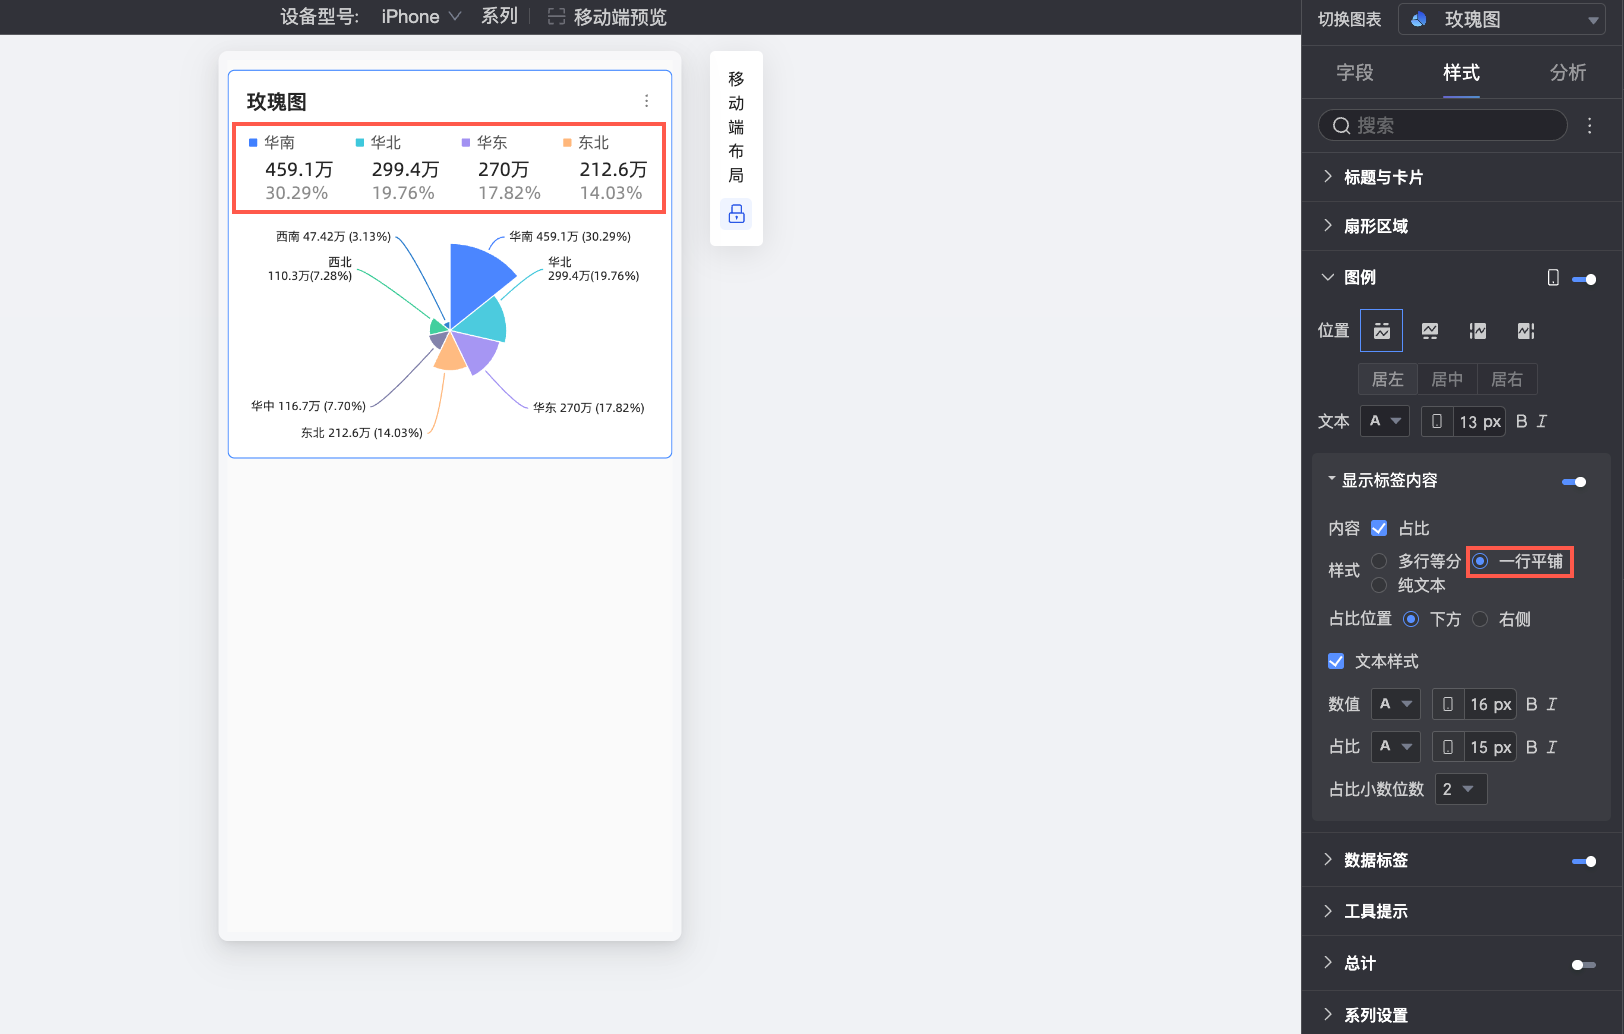This screenshot has width=1624, height=1034.
Task: Toggle the 数据标签 switch
Action: click(1584, 861)
